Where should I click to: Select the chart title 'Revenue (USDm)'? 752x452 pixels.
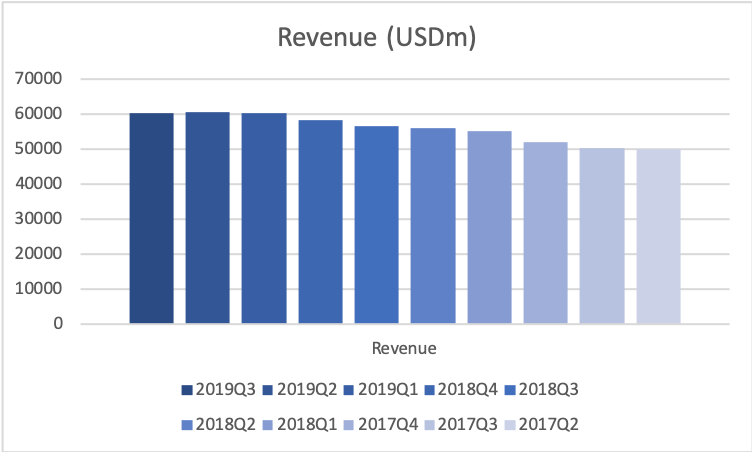[x=377, y=37]
